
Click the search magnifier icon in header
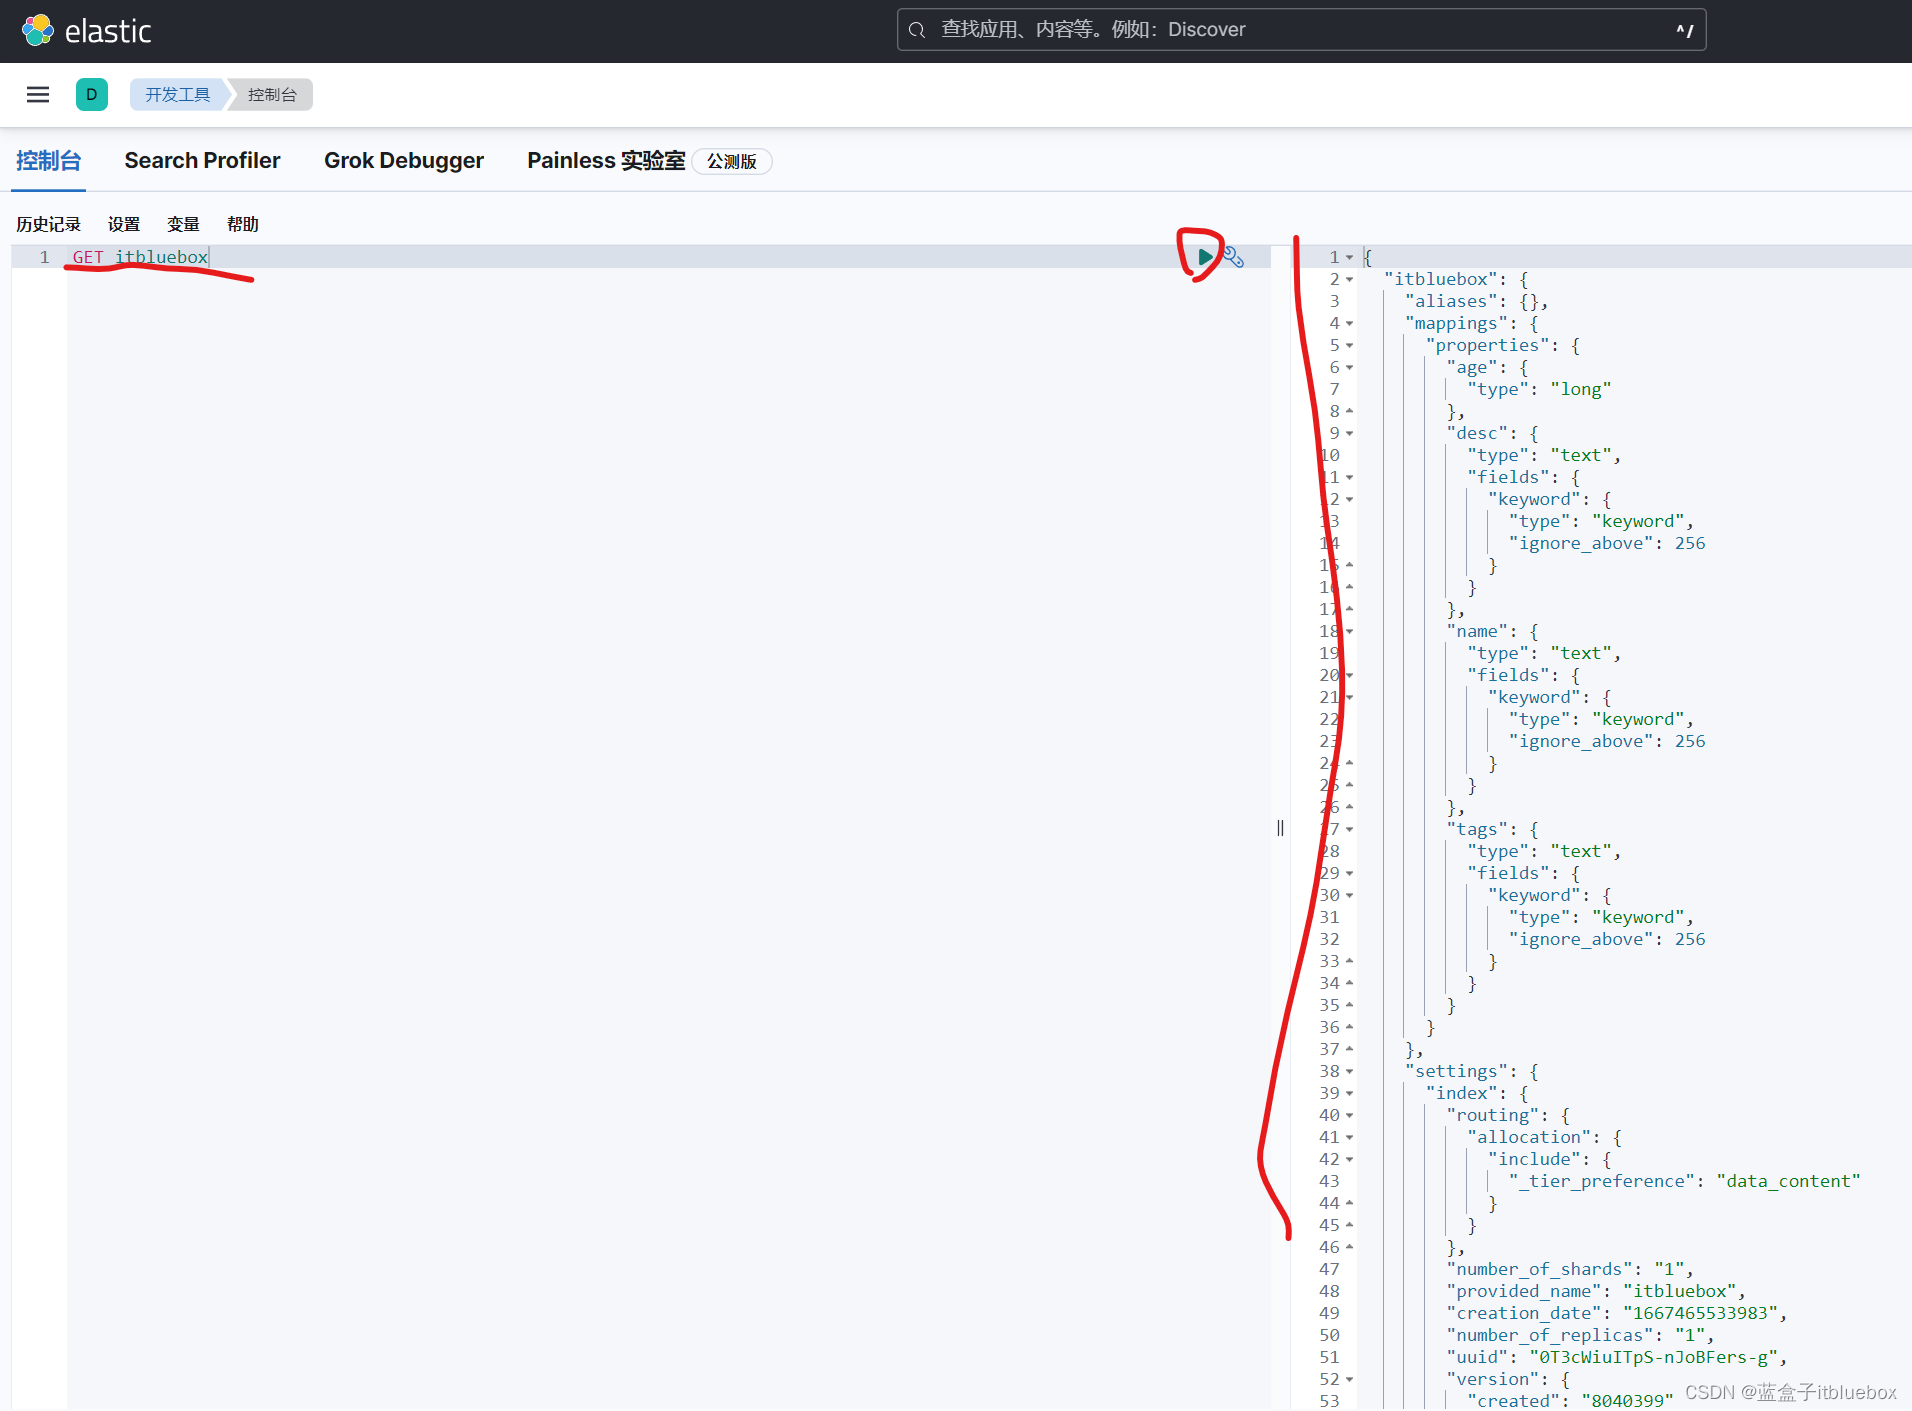[x=916, y=30]
